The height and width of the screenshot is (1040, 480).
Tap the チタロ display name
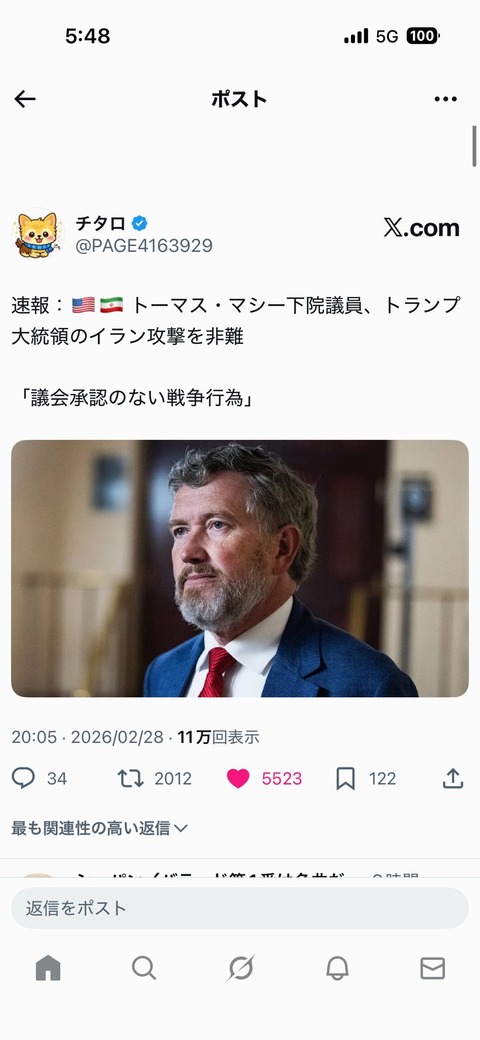click(x=100, y=224)
